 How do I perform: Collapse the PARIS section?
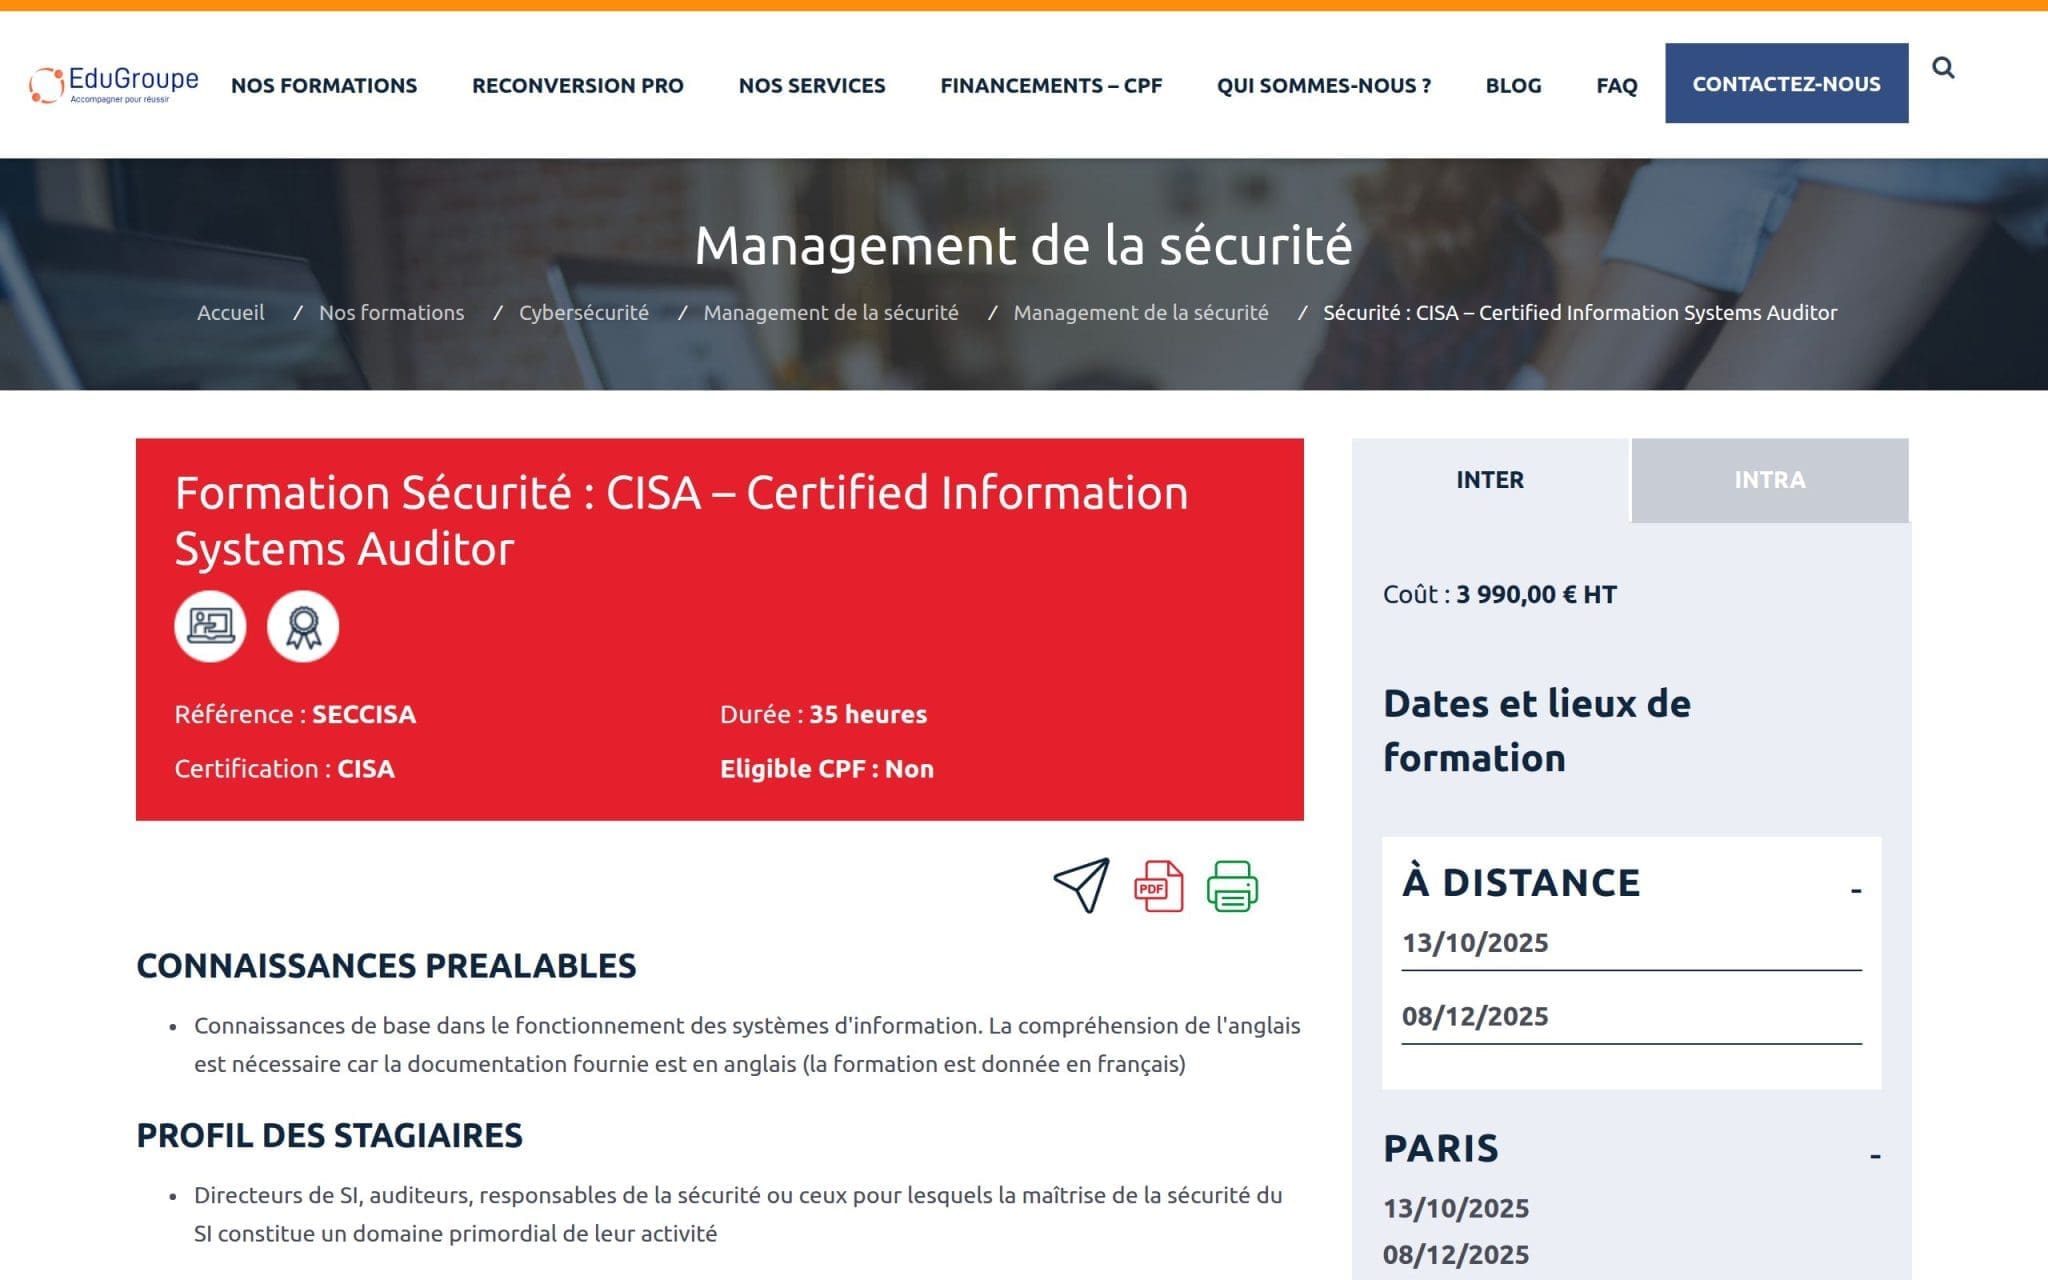tap(1875, 1155)
